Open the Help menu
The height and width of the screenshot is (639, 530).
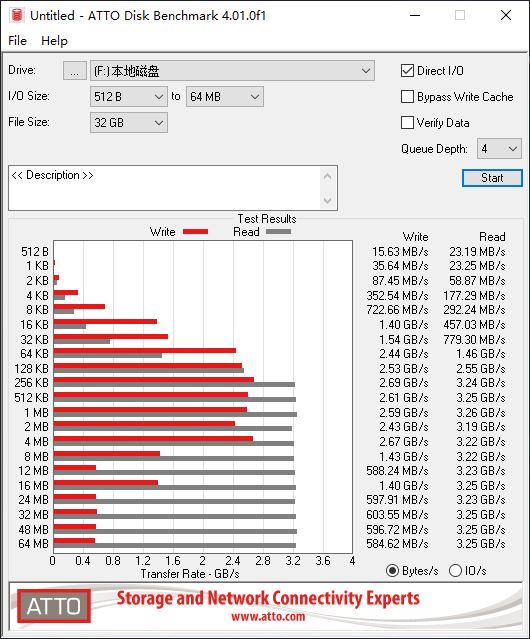(x=54, y=41)
